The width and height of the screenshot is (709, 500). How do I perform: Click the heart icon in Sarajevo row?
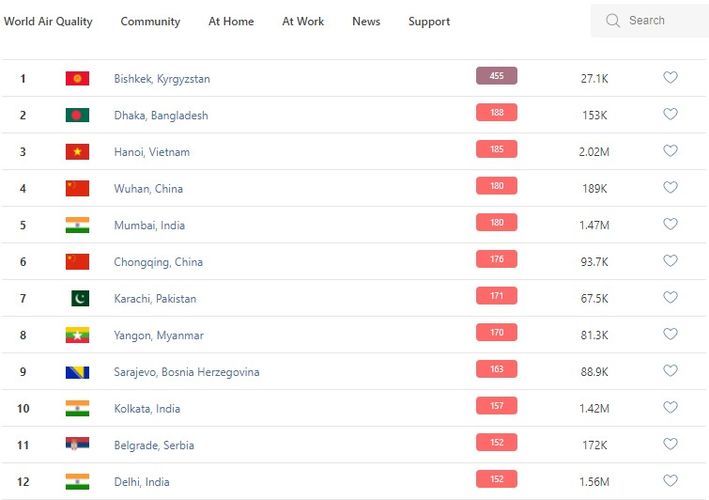click(x=670, y=371)
